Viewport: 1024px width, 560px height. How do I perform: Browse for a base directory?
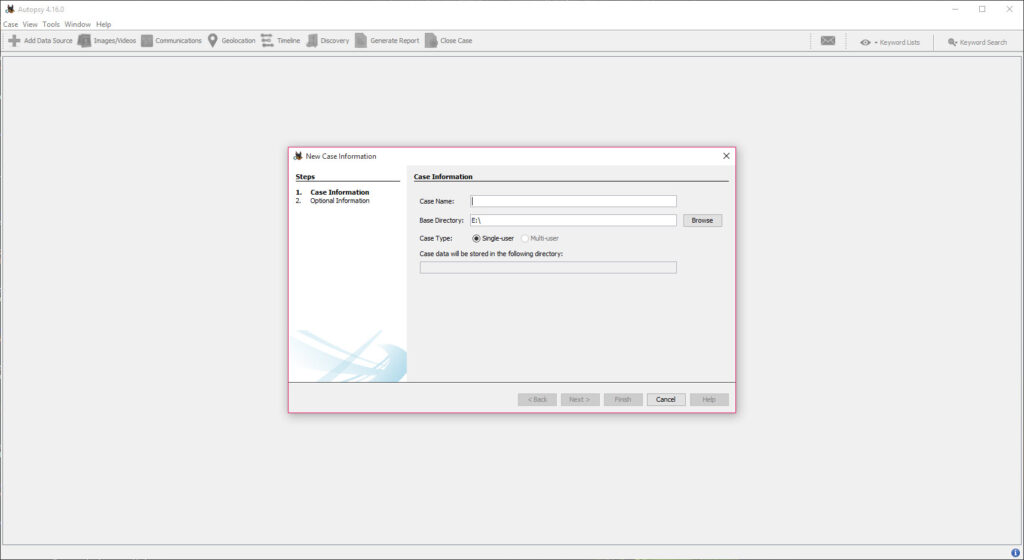click(703, 221)
